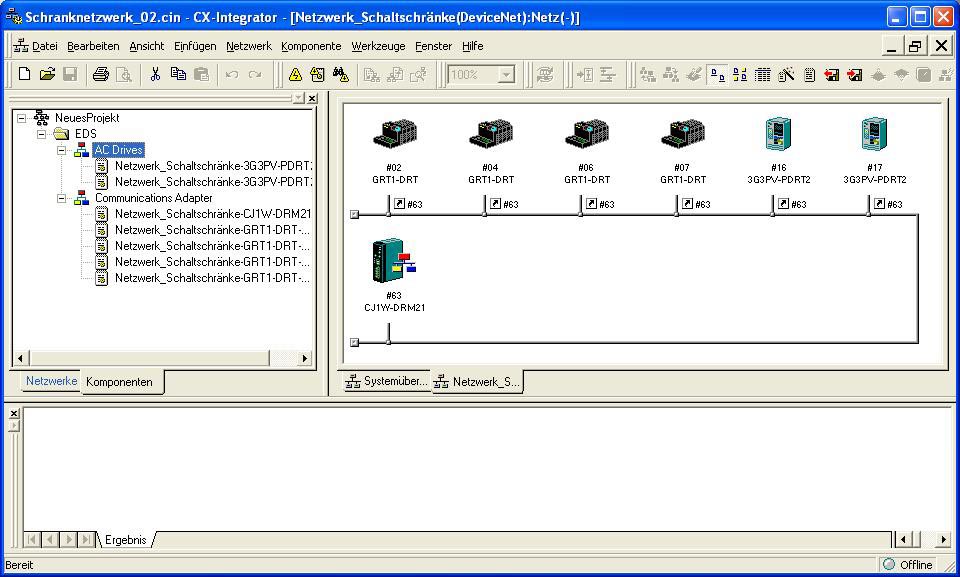Collapse the AC Drives tree node
This screenshot has width=960, height=577.
click(x=62, y=149)
